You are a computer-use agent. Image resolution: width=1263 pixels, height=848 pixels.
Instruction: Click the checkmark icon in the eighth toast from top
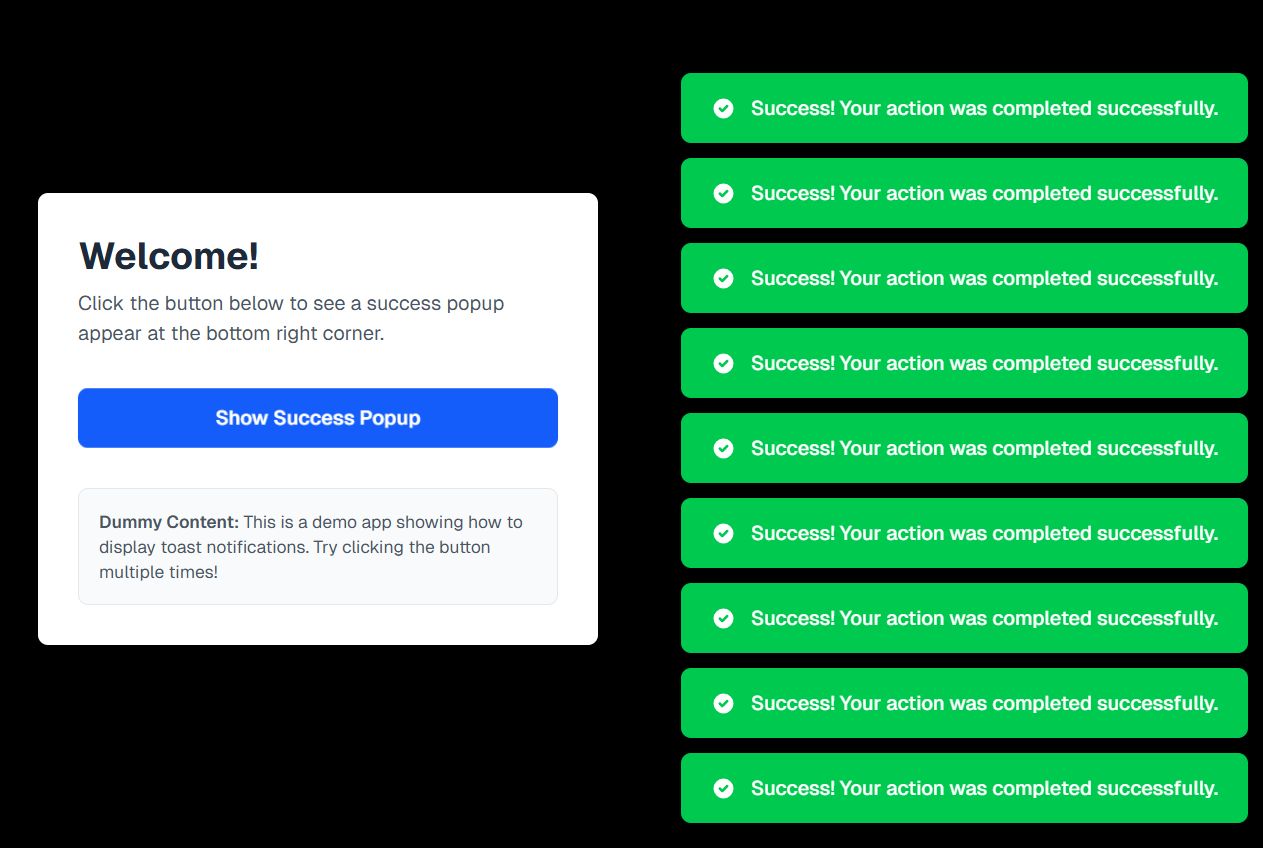click(x=724, y=703)
